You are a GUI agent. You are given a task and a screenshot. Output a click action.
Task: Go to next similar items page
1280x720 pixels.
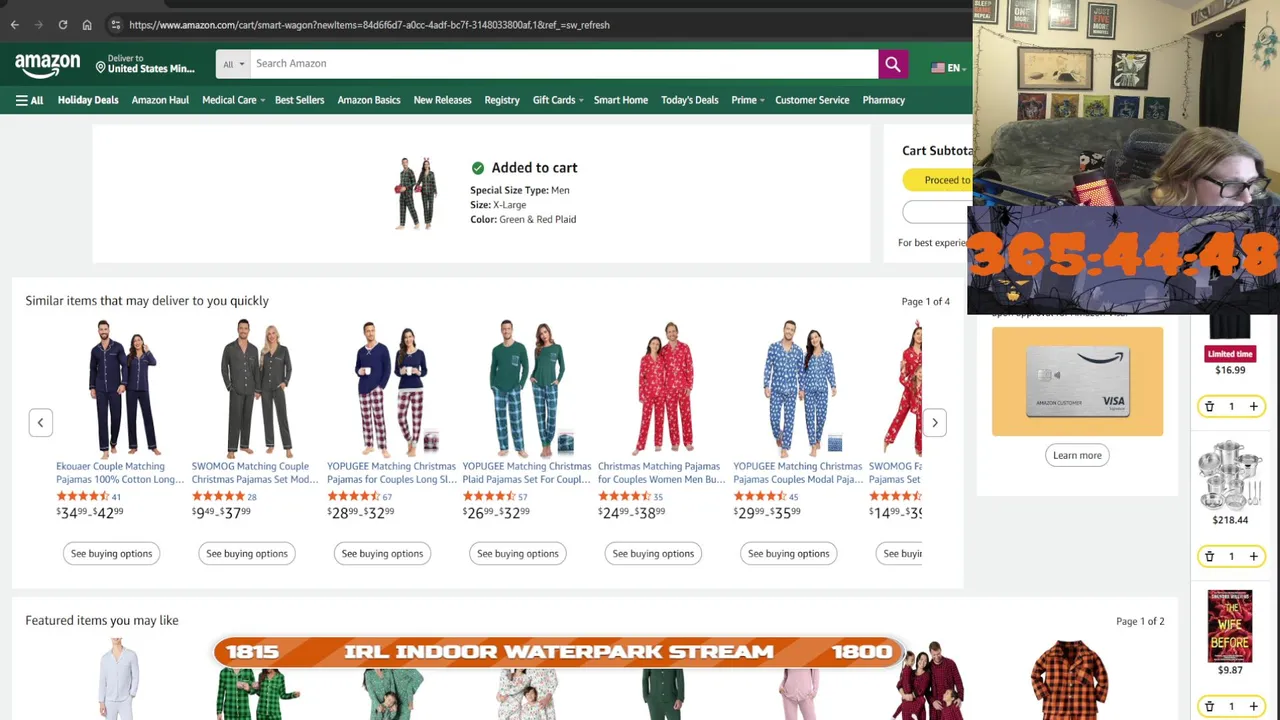935,422
